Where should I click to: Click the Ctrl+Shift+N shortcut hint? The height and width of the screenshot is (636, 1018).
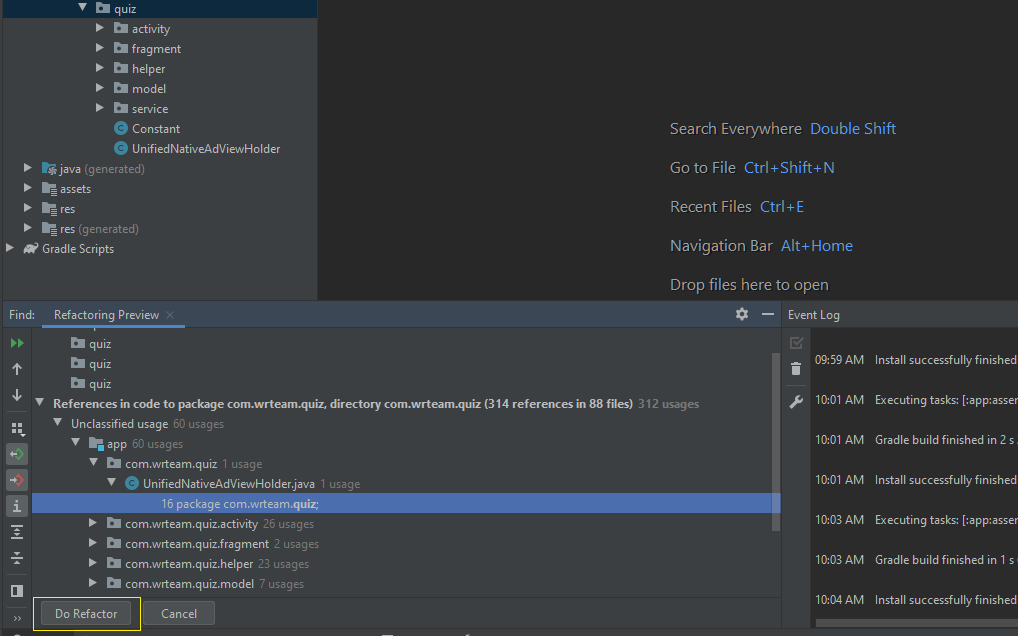point(789,167)
